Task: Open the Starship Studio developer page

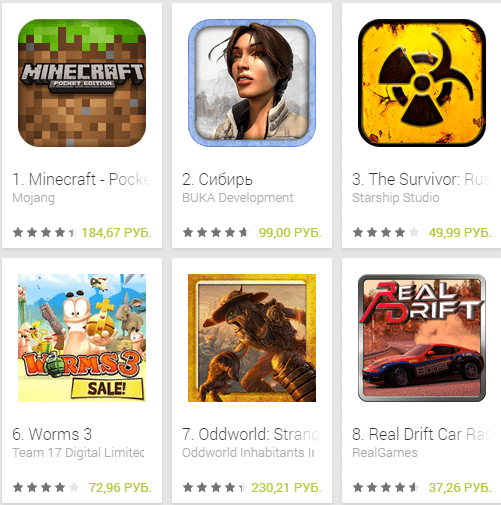Action: click(396, 198)
